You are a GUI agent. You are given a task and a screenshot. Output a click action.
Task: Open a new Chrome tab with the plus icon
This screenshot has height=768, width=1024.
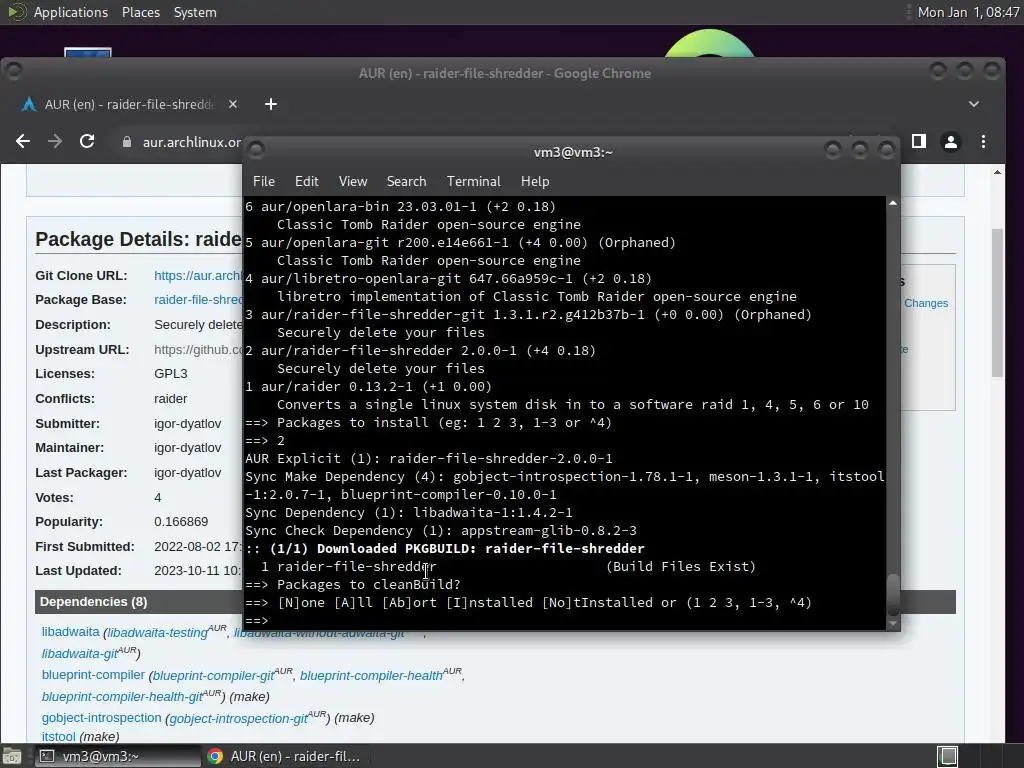pos(270,104)
